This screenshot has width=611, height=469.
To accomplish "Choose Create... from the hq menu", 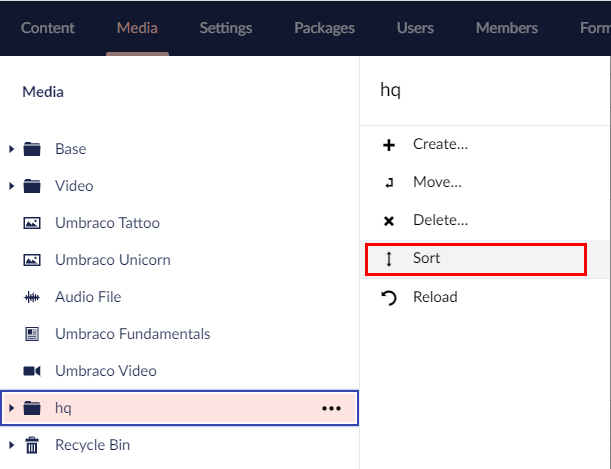I will pyautogui.click(x=440, y=144).
